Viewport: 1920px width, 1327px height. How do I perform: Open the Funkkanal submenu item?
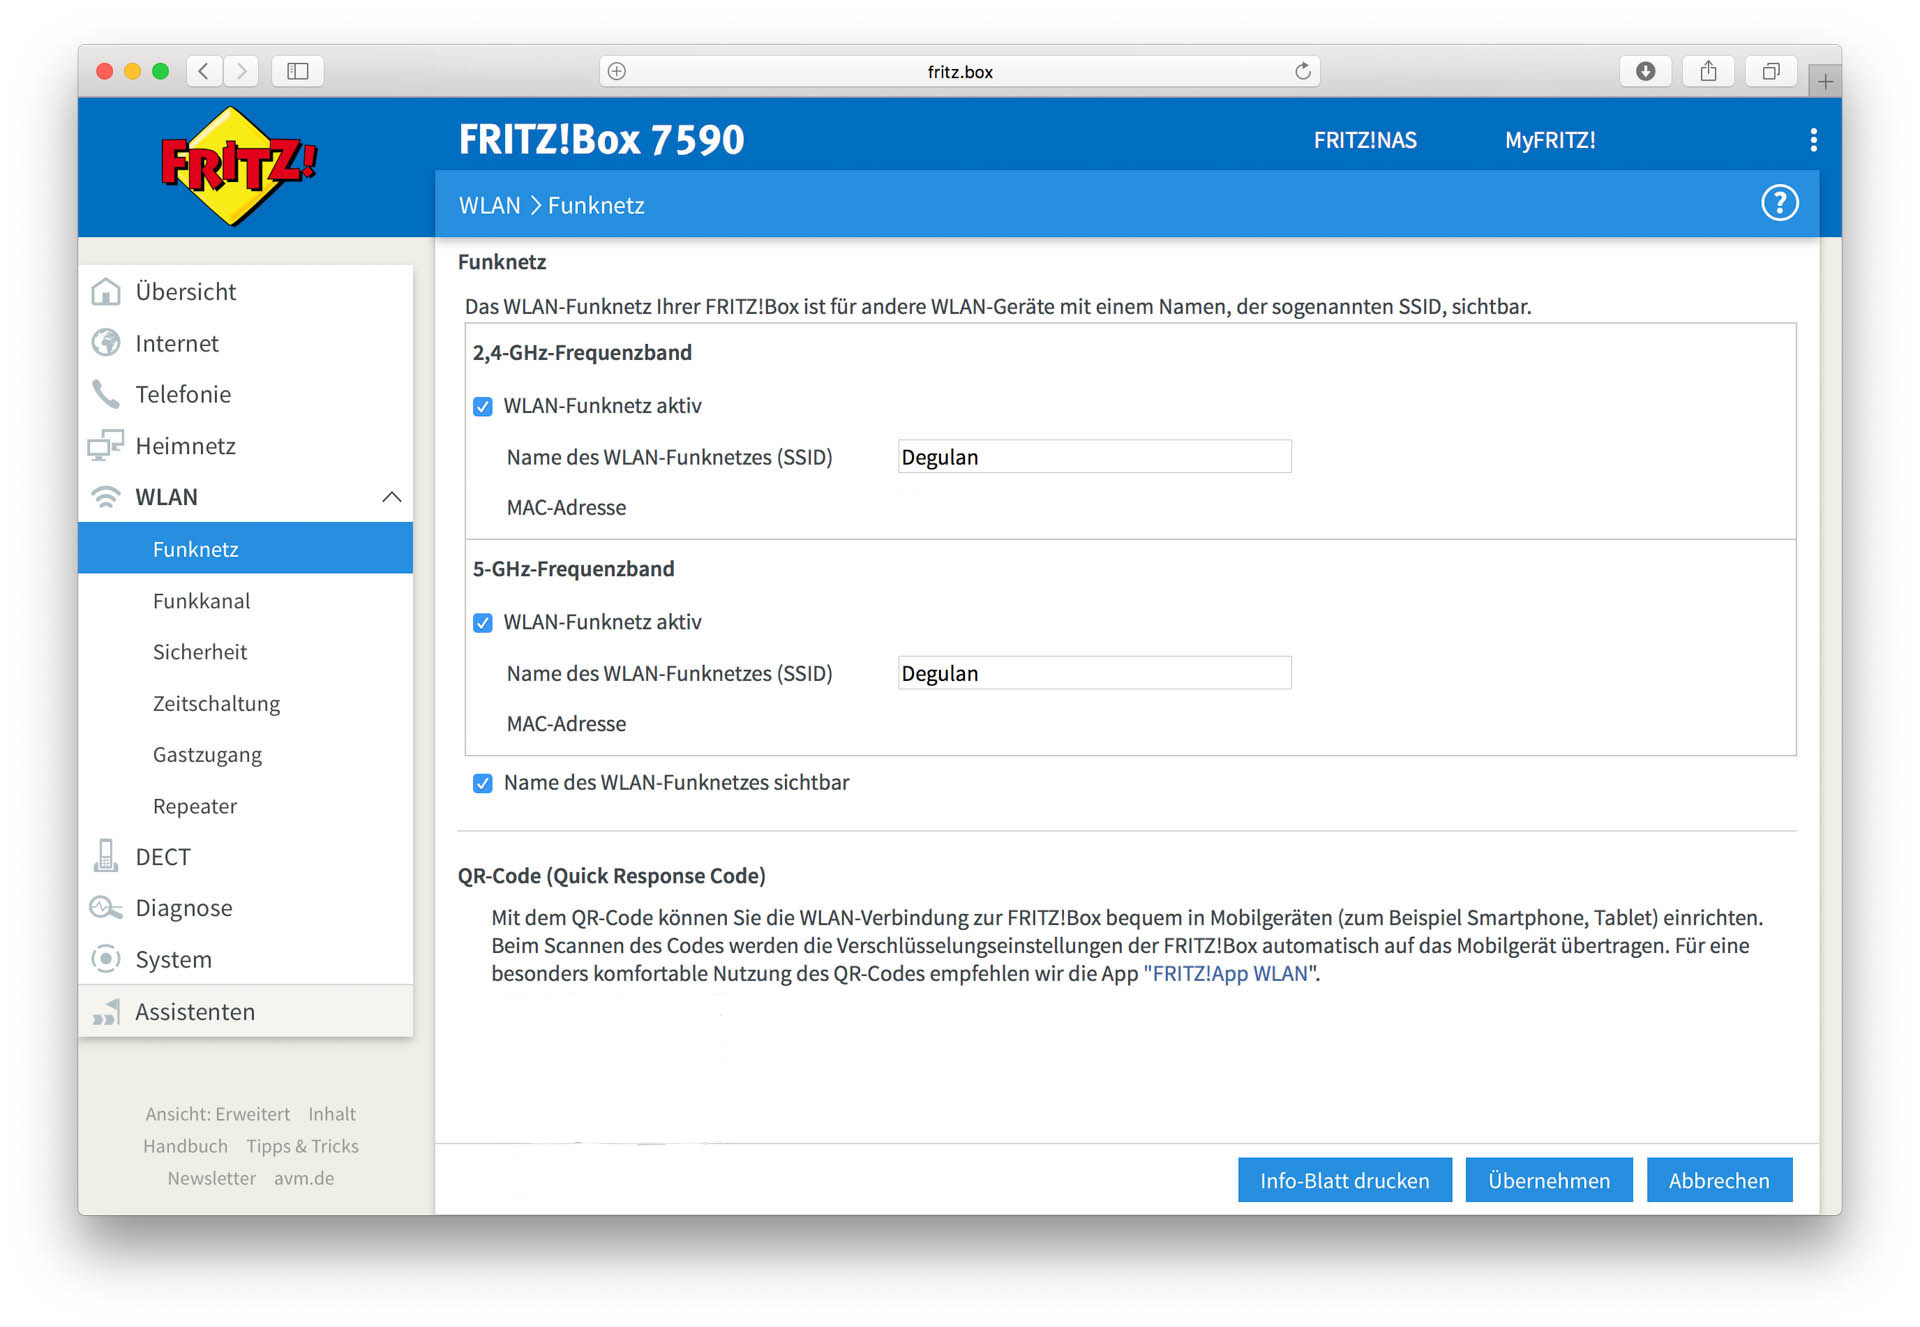(202, 601)
